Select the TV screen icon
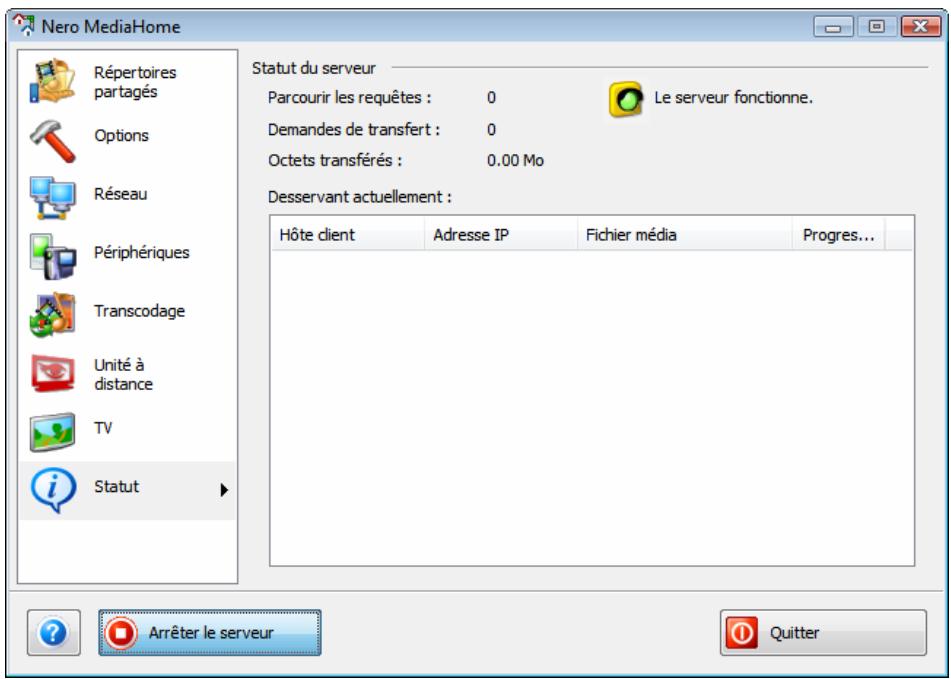The image size is (951, 679). [53, 432]
